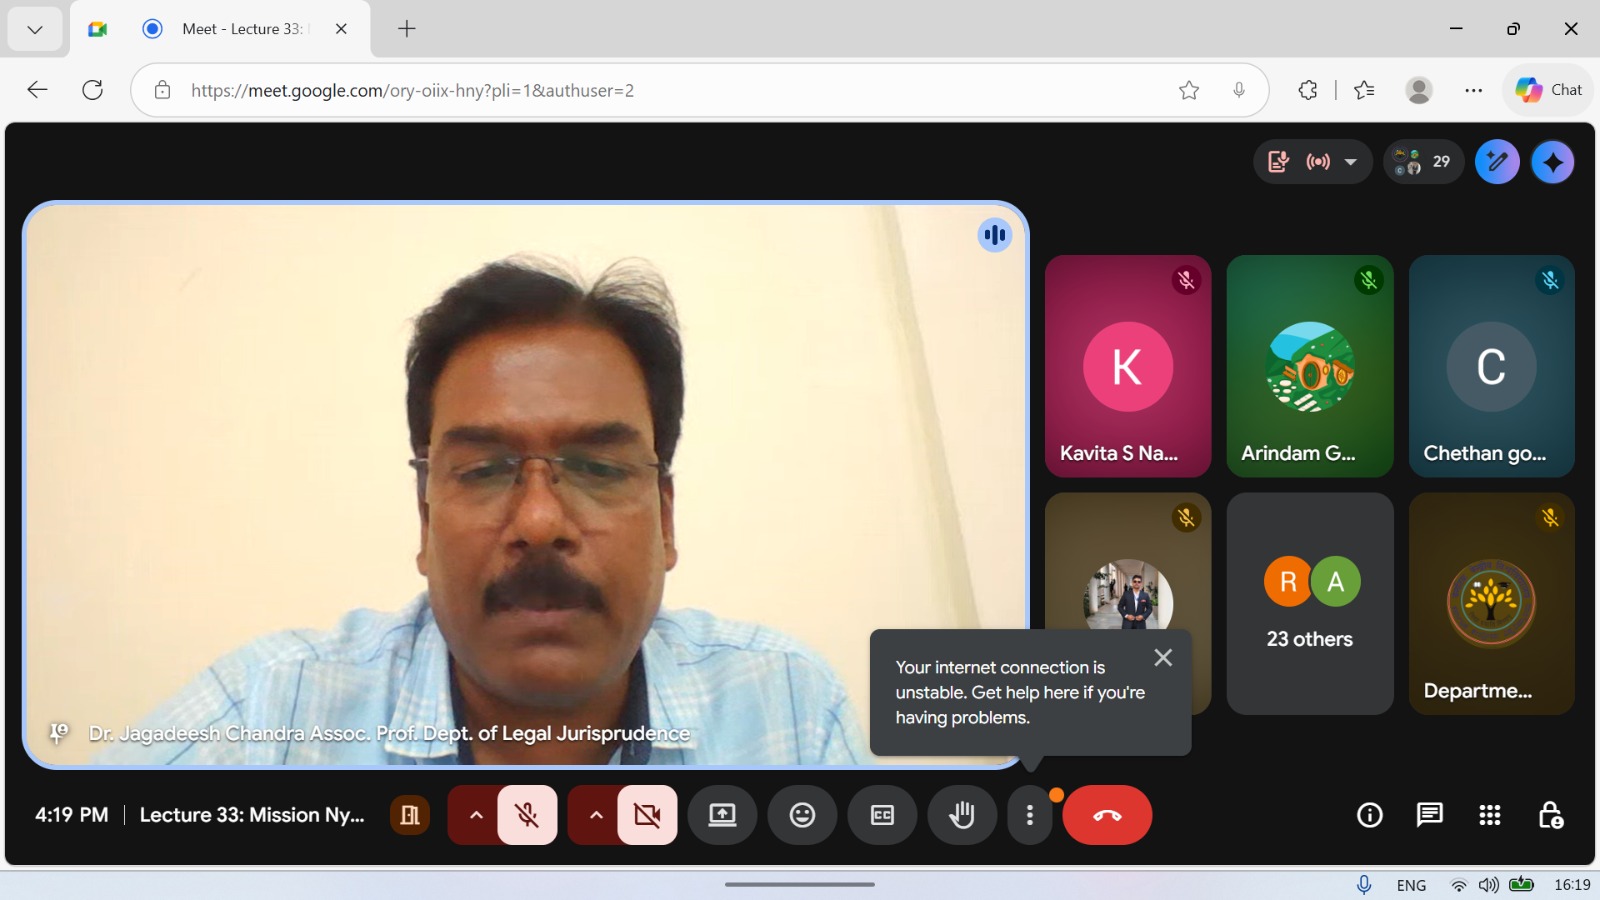The image size is (1600, 900).
Task: Open the chat with everyone panel
Action: coord(1430,815)
